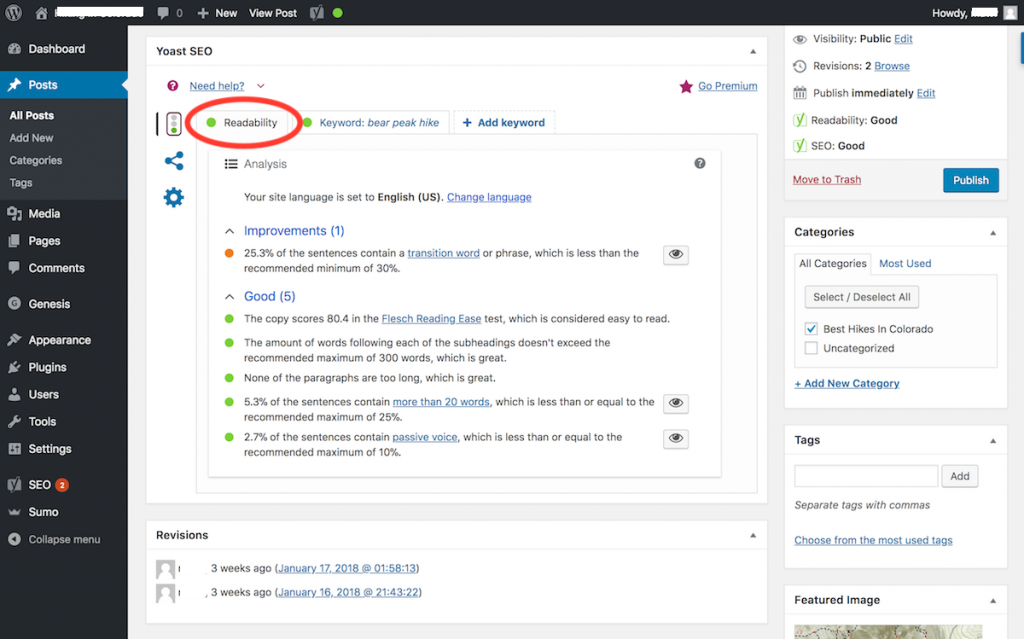Click the second revision author avatar
Viewport: 1024px width, 639px height.
165,593
